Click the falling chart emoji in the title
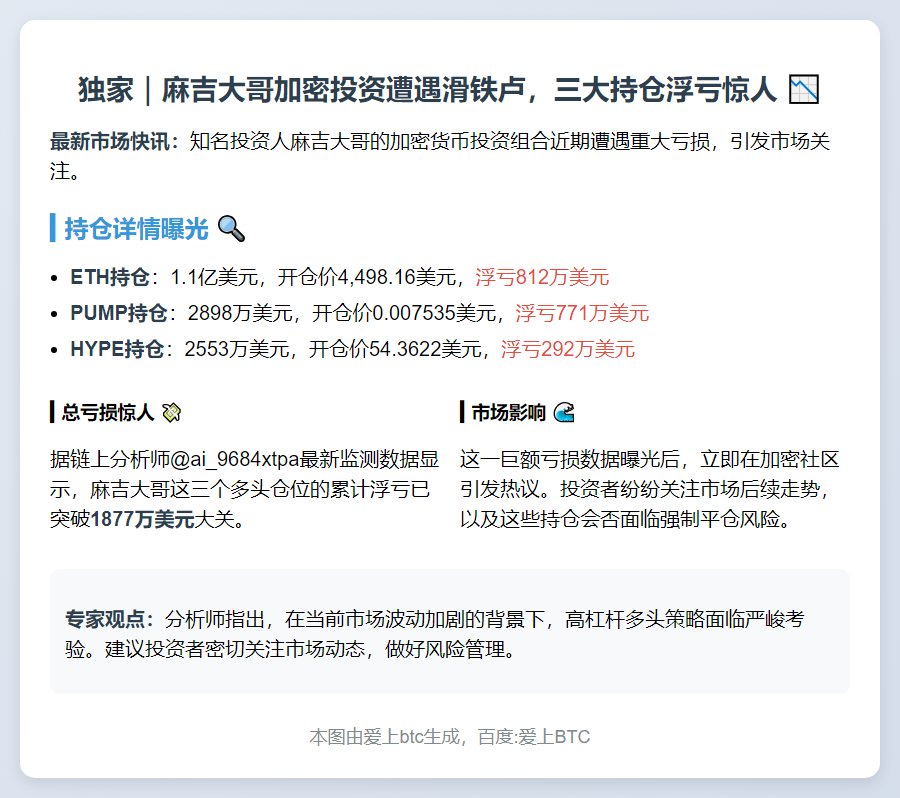The image size is (900, 798). click(x=803, y=90)
